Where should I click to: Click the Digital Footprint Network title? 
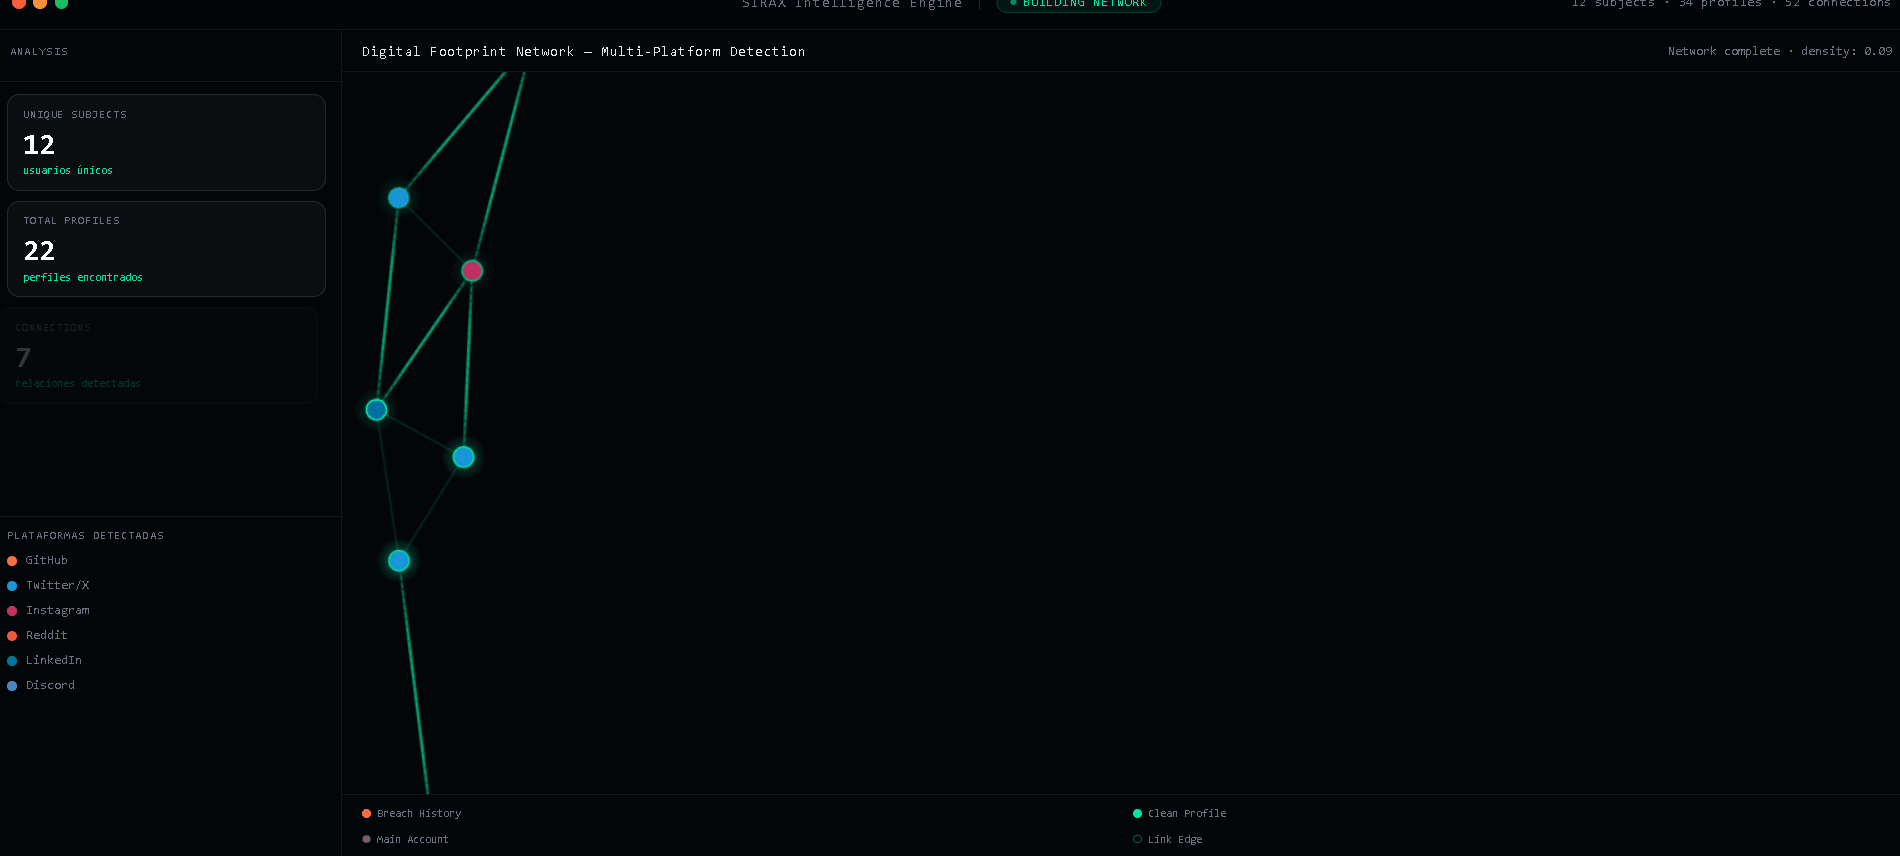coord(583,52)
